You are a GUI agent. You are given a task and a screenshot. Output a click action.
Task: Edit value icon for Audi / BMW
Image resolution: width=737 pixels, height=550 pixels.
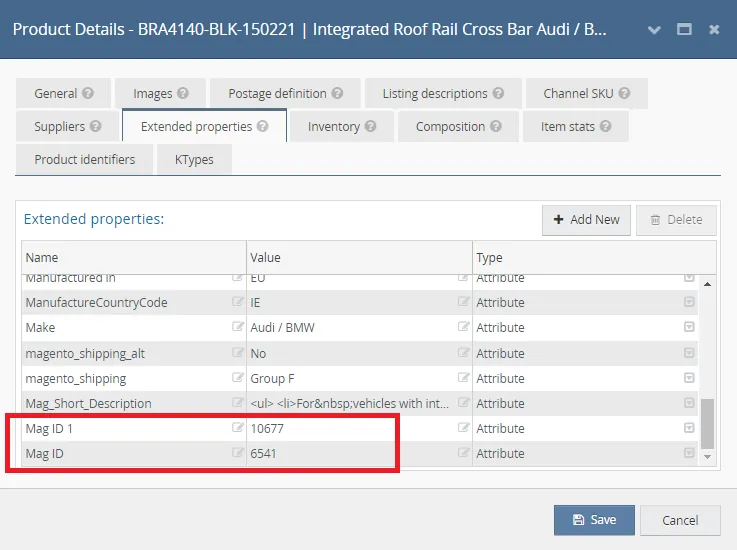(463, 326)
